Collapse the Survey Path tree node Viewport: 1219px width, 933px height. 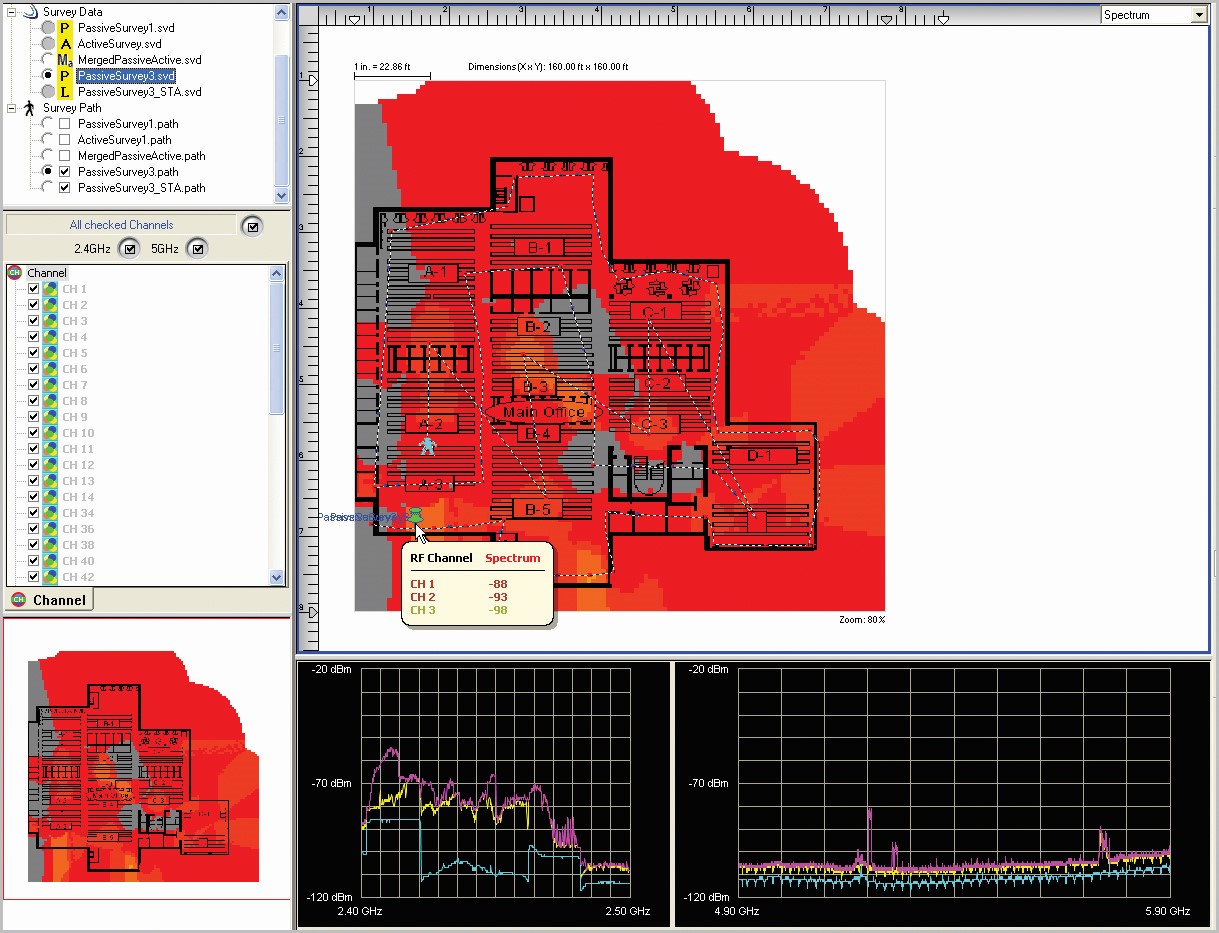click(x=12, y=108)
